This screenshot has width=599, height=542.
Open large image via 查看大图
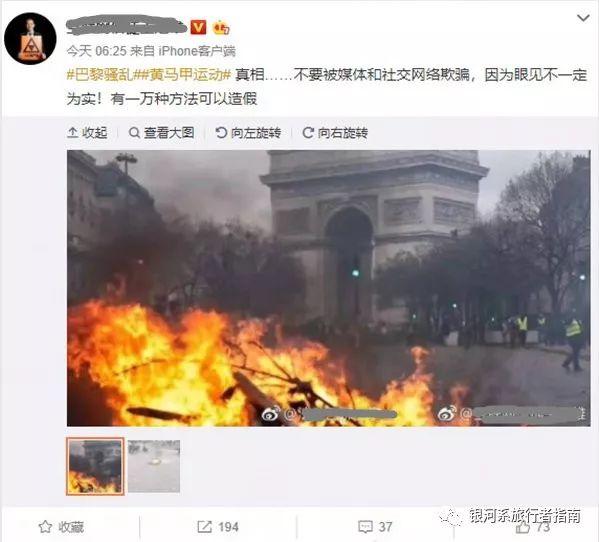161,133
